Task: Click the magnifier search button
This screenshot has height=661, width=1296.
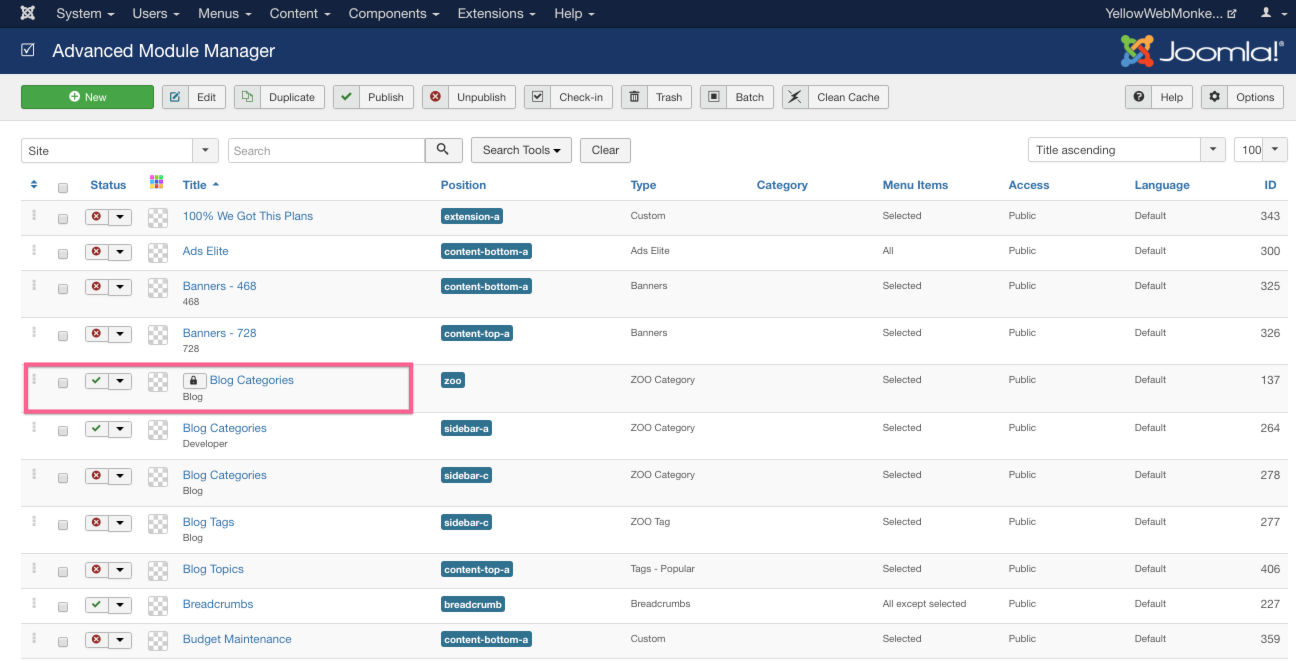Action: (443, 150)
